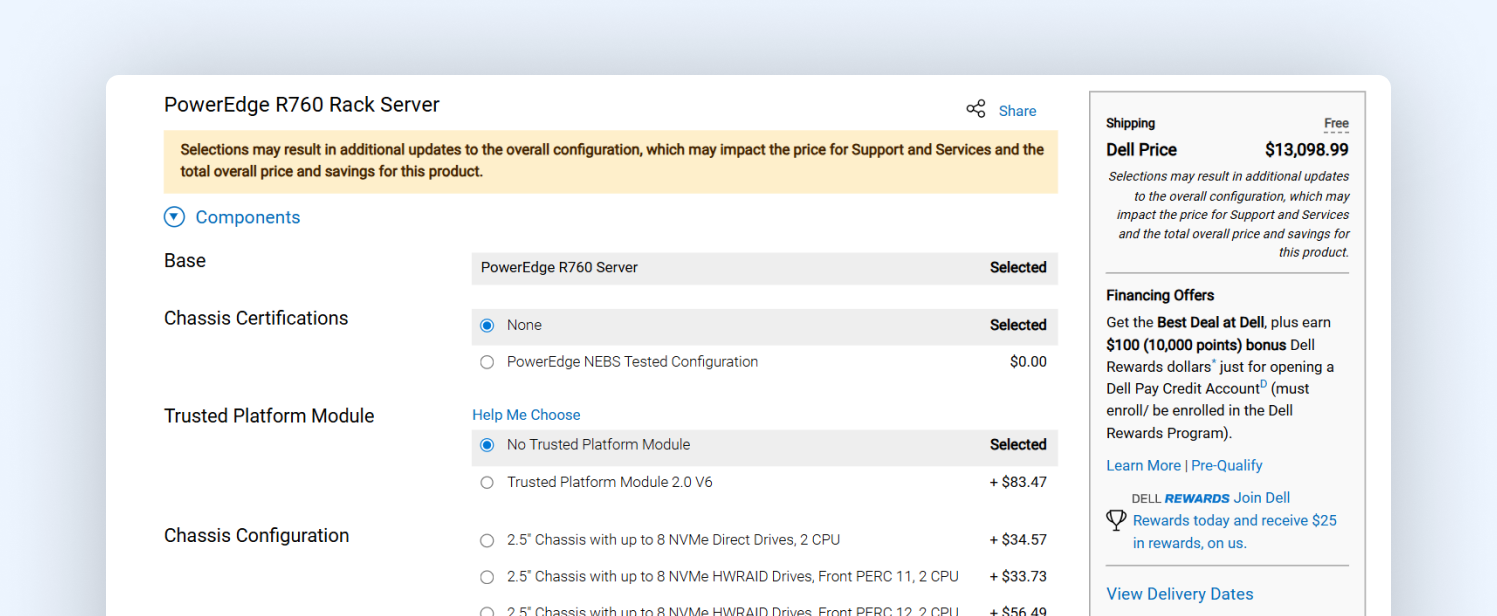This screenshot has height=616, width=1497.
Task: Choose No Trusted Platform Module radio
Action: click(487, 445)
